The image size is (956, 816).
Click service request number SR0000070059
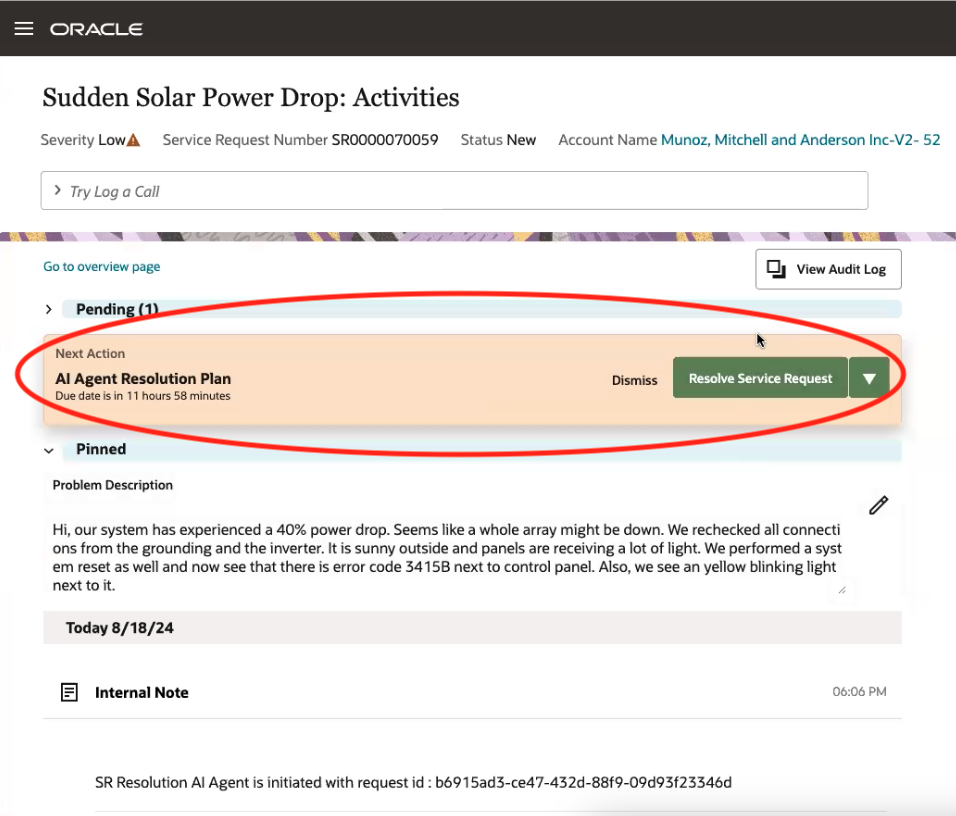click(385, 140)
